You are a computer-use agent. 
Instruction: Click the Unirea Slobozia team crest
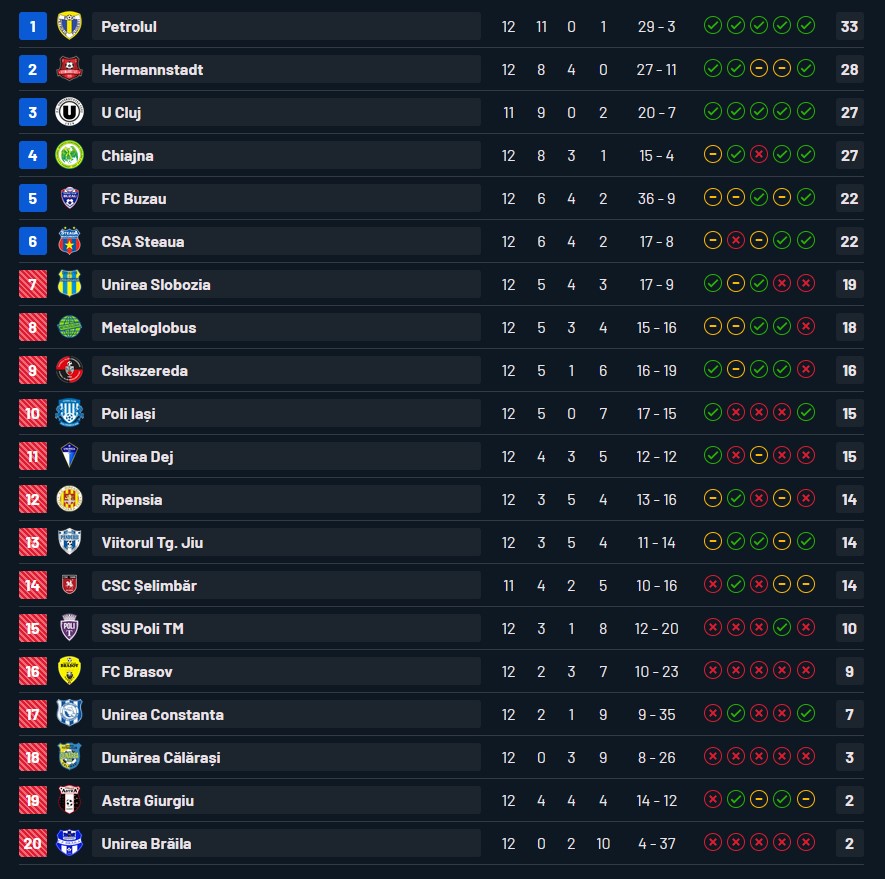click(69, 284)
